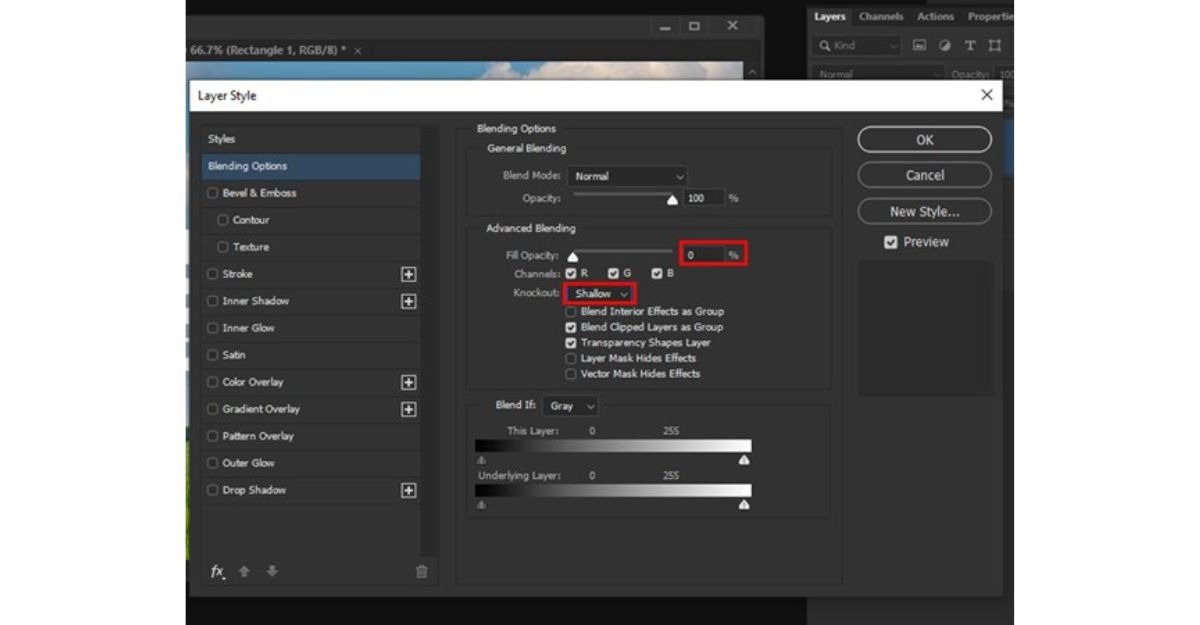Image resolution: width=1200 pixels, height=625 pixels.
Task: Click Underlying Layer black point slider
Action: tap(481, 505)
